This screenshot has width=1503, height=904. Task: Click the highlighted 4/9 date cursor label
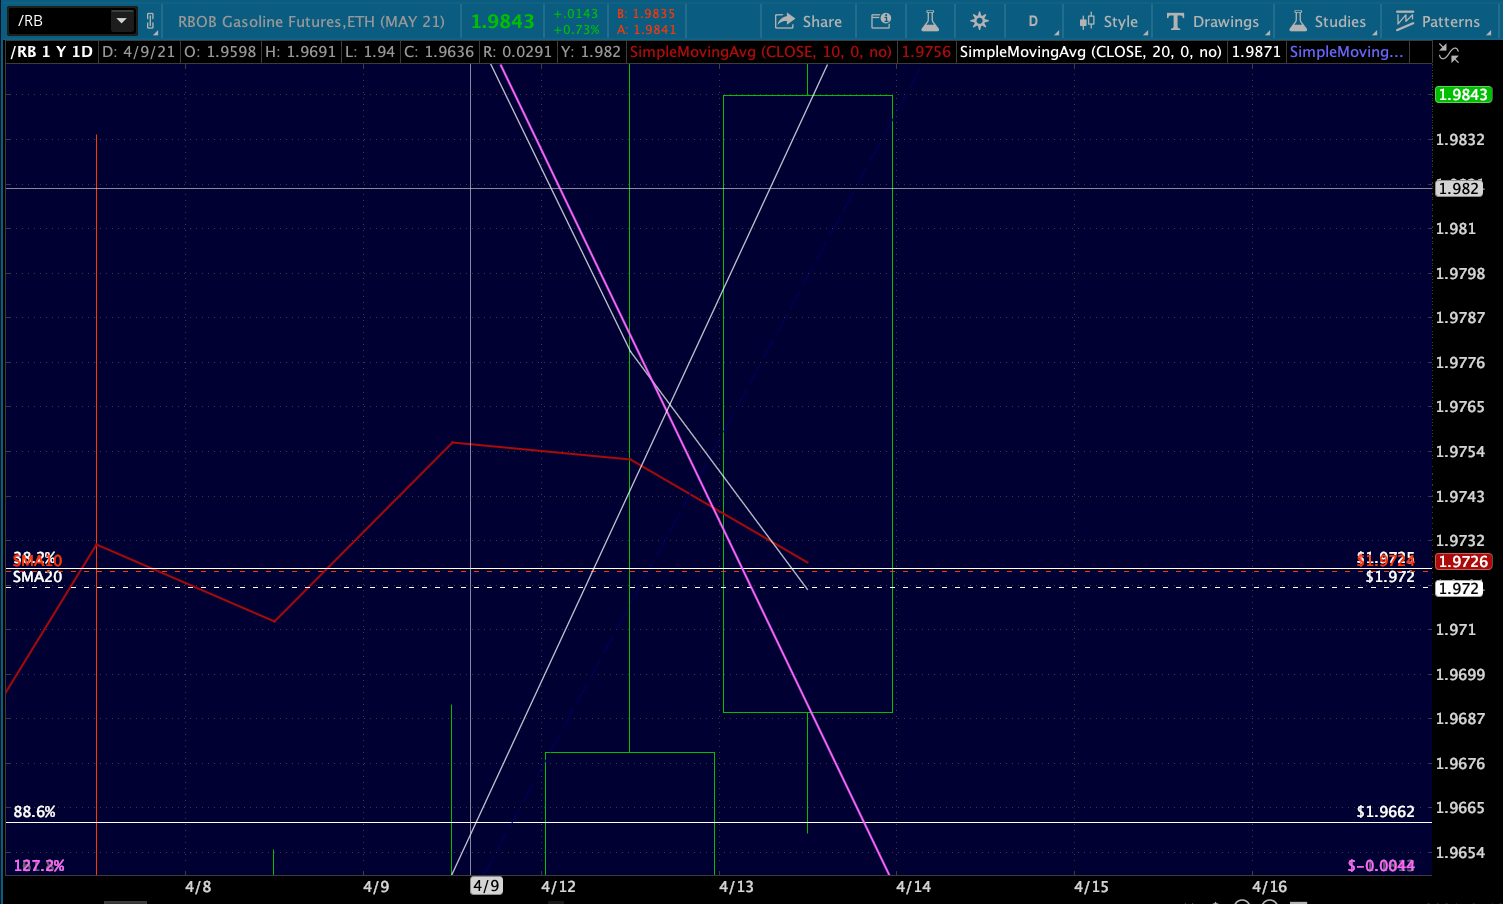click(x=486, y=886)
